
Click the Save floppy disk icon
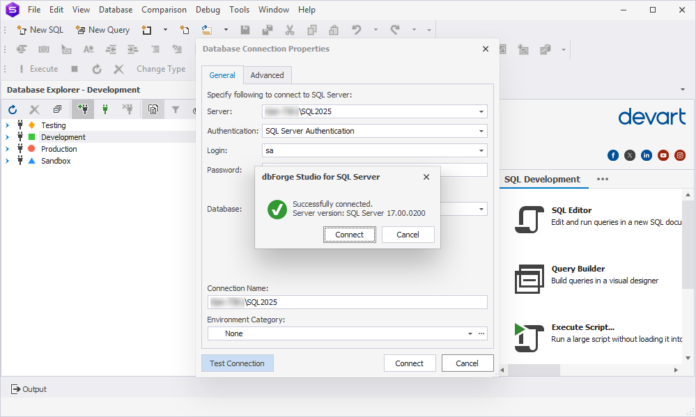point(245,30)
